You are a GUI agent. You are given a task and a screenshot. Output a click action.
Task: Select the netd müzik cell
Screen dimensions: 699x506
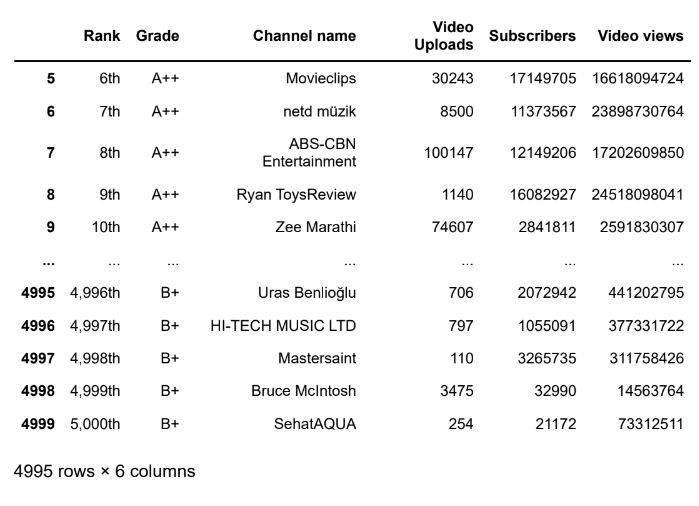pyautogui.click(x=320, y=111)
